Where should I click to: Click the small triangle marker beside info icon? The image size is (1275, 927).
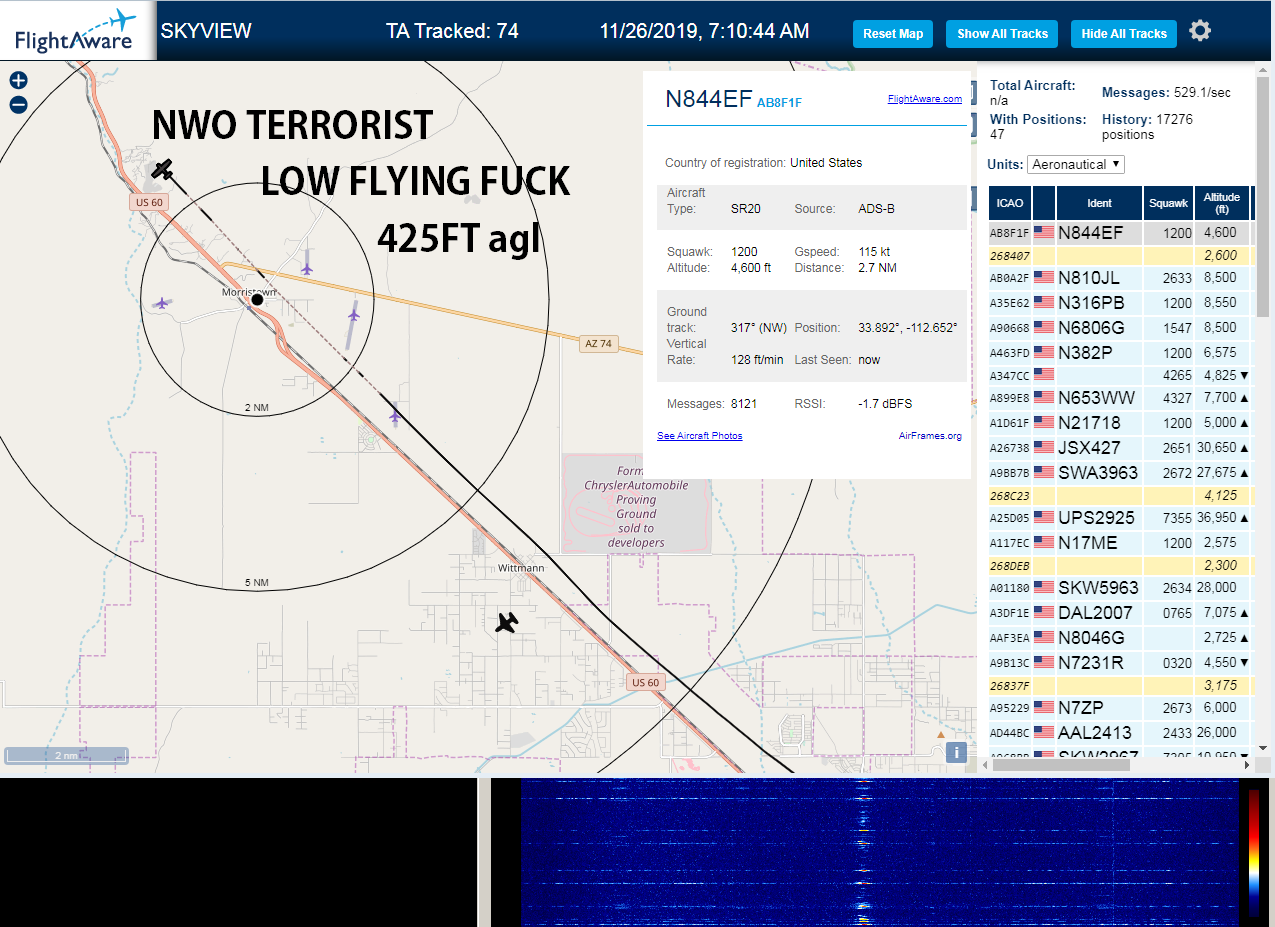939,735
